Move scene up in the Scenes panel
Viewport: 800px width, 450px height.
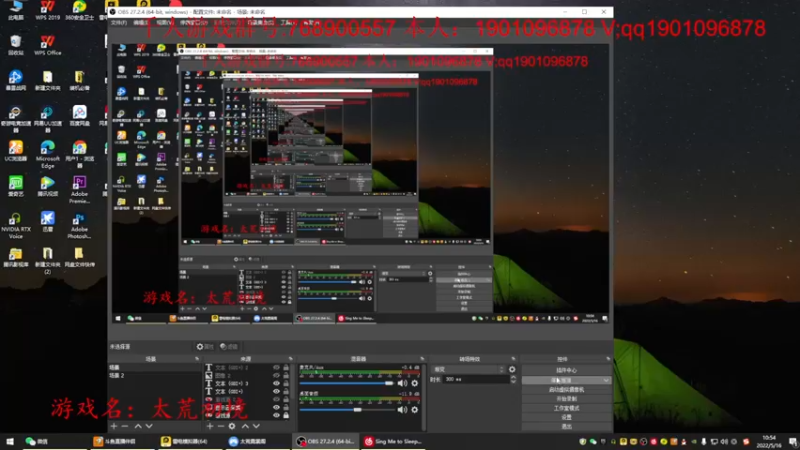138,426
